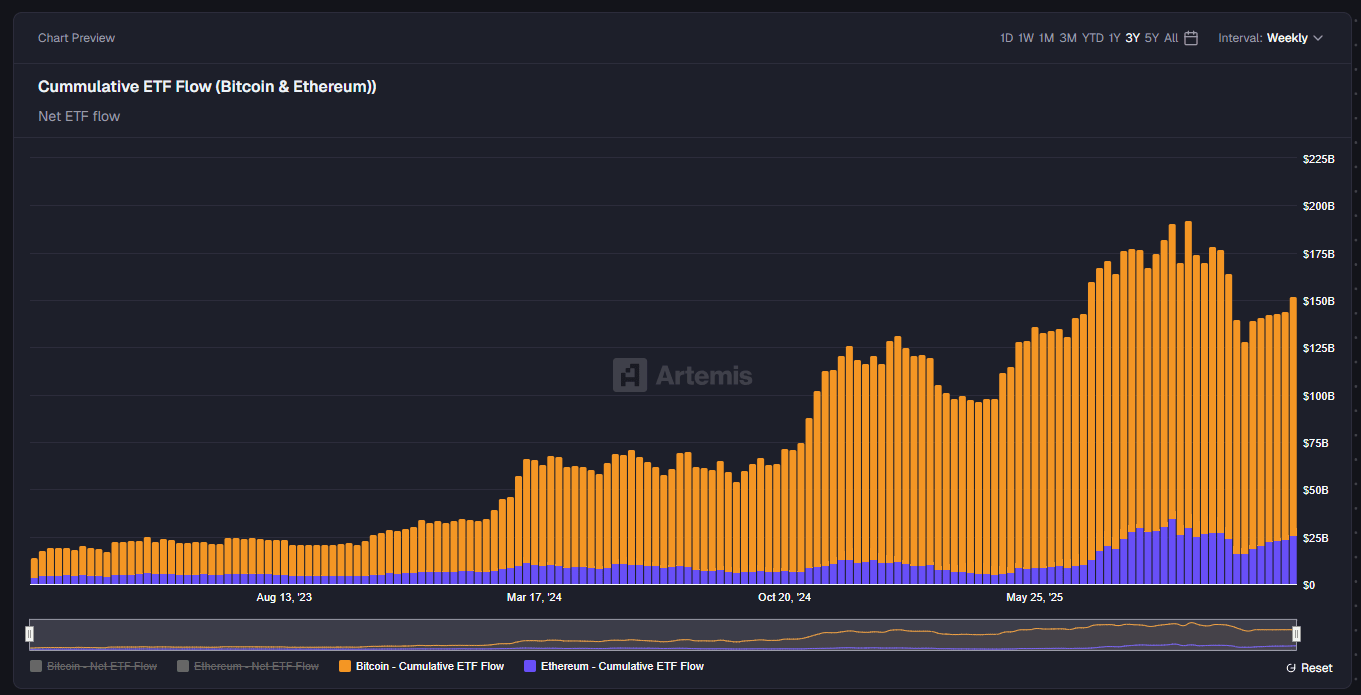Select the 1D time range
Image resolution: width=1361 pixels, height=695 pixels.
point(1006,38)
